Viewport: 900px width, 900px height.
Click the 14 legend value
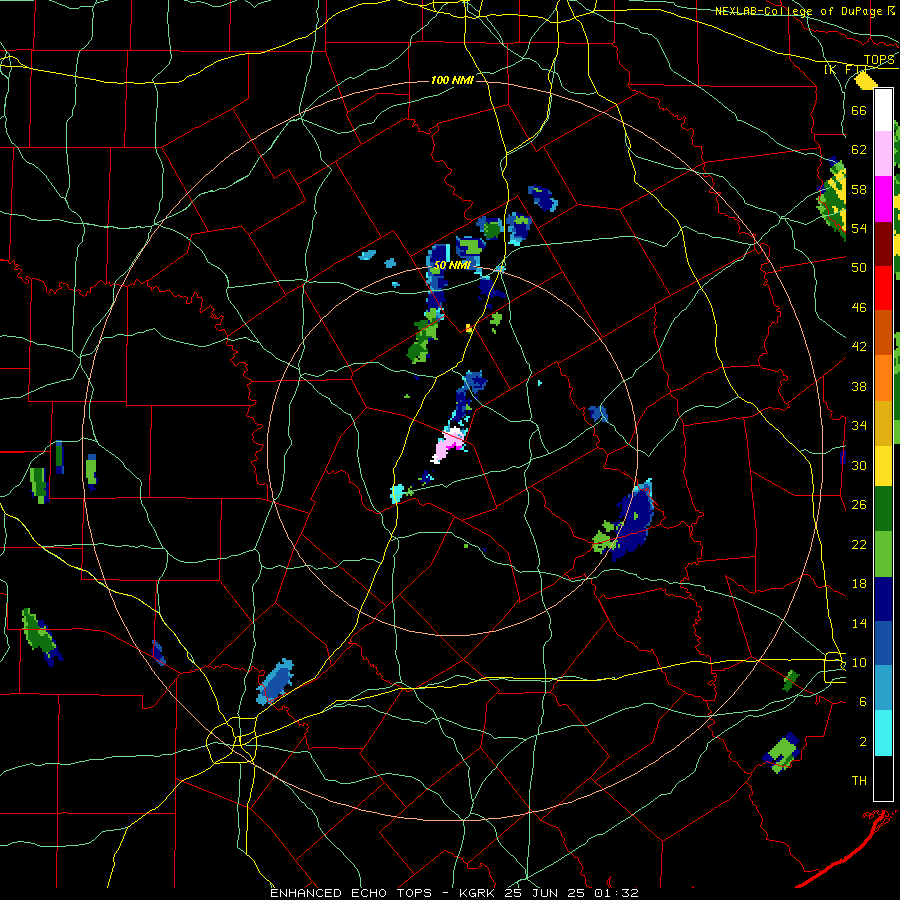(859, 623)
